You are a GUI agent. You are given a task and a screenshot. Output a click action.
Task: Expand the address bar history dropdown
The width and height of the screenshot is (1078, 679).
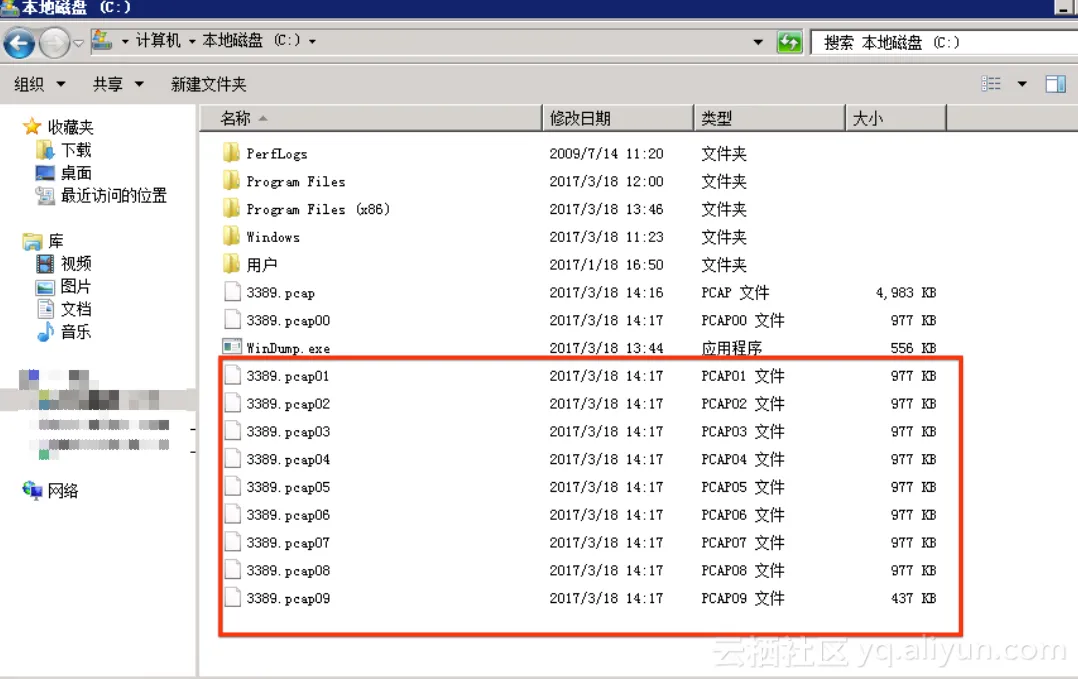pyautogui.click(x=758, y=42)
